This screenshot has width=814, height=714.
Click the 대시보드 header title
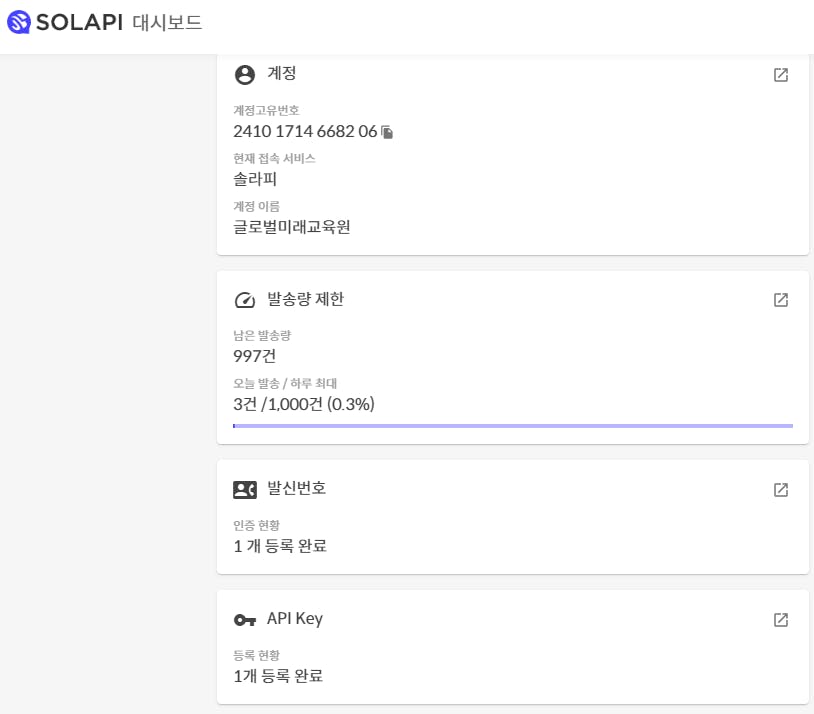click(167, 22)
